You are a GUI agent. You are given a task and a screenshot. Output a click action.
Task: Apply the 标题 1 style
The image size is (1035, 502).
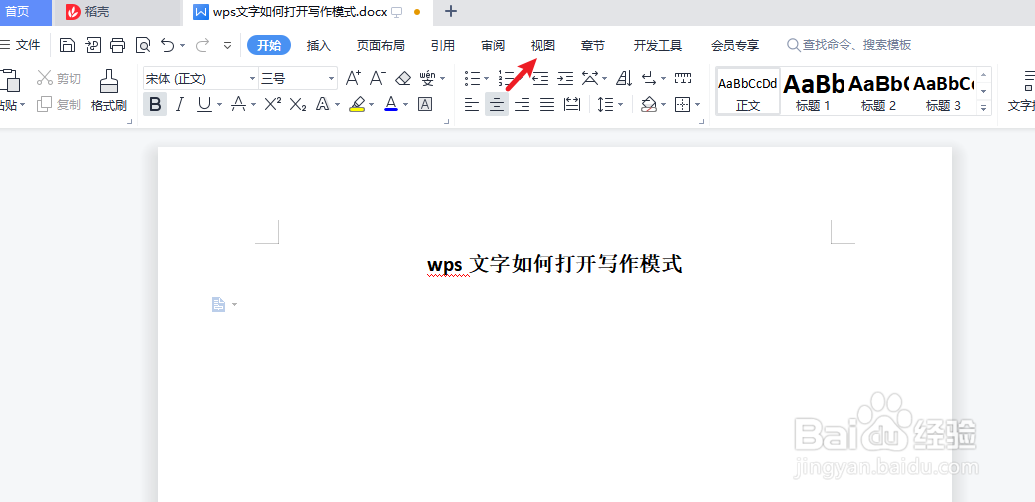click(813, 91)
